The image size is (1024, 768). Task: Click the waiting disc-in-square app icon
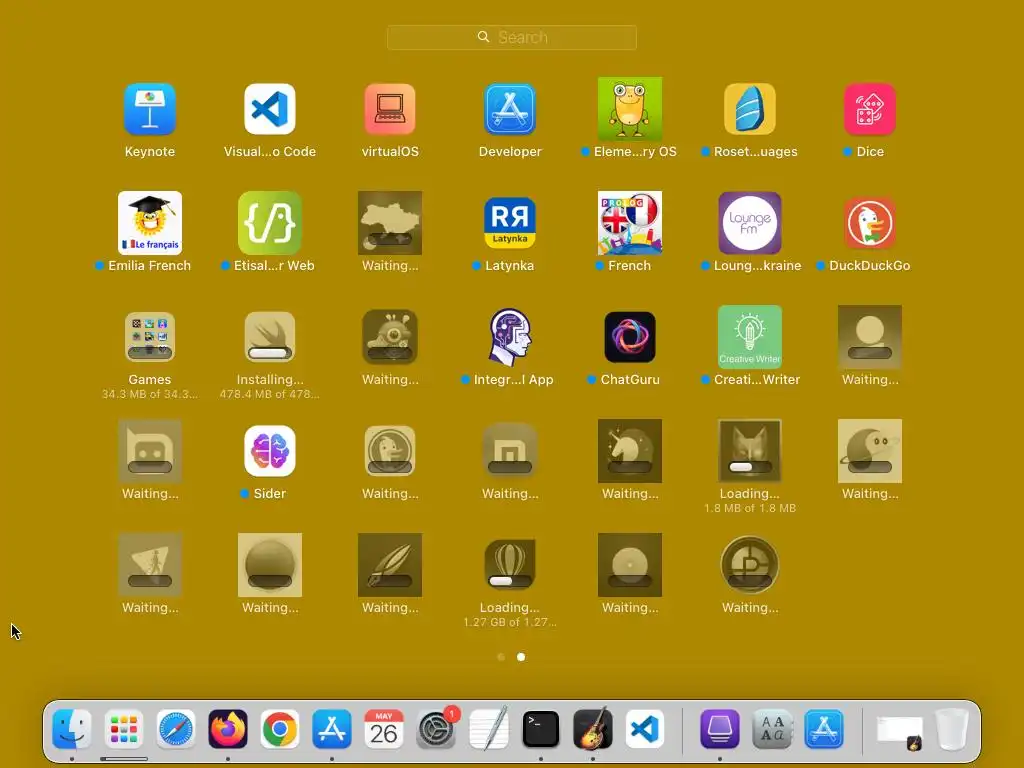[630, 565]
